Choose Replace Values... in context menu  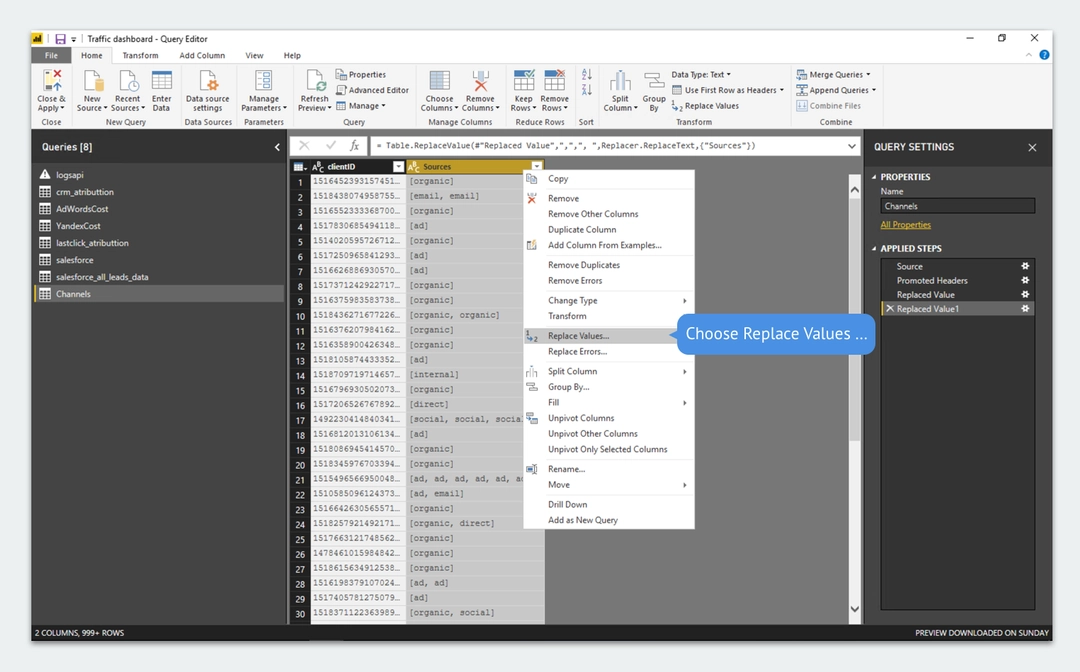point(609,336)
